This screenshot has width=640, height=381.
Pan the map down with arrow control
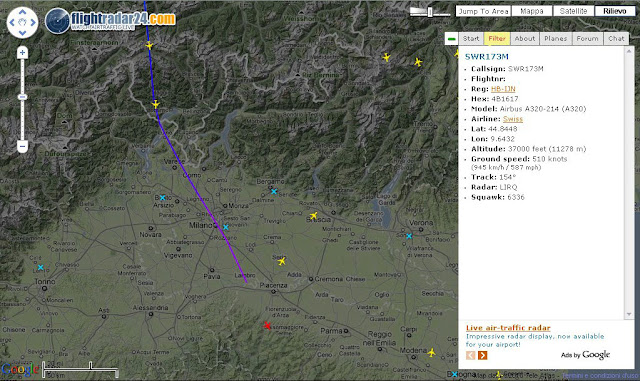pos(22,33)
